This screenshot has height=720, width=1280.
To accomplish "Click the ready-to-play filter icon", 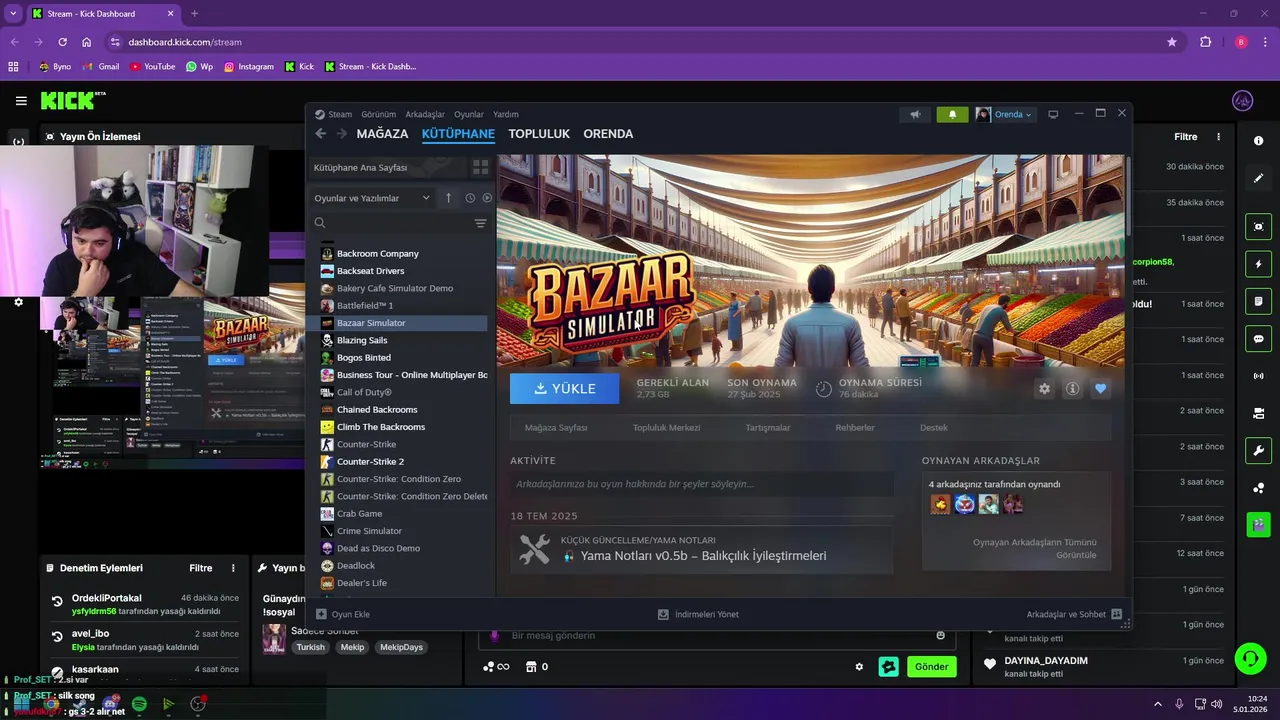I will pos(487,198).
